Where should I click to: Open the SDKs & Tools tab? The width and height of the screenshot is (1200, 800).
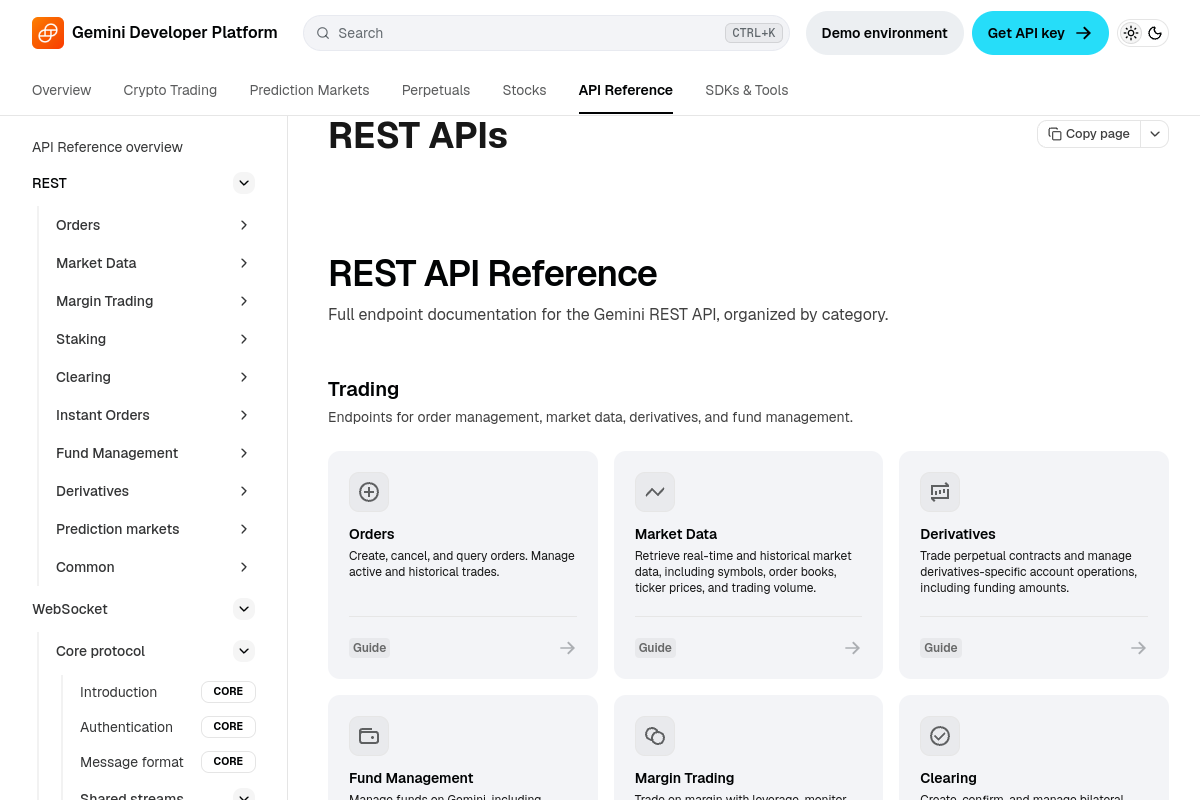click(747, 90)
